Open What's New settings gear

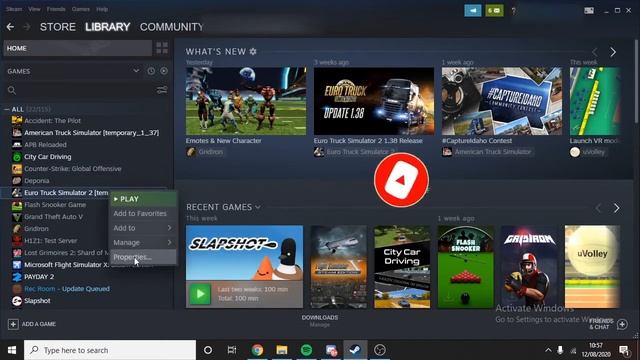253,51
